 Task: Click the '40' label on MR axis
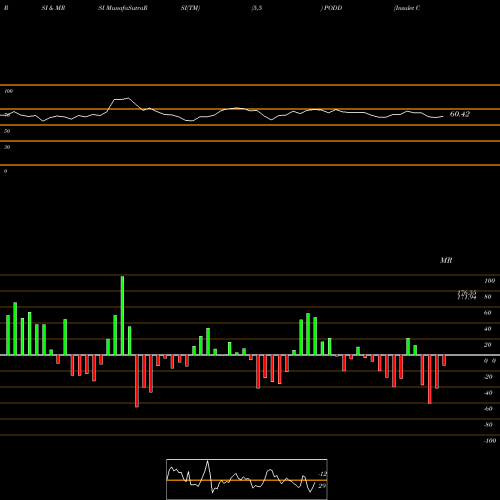[x=488, y=329]
